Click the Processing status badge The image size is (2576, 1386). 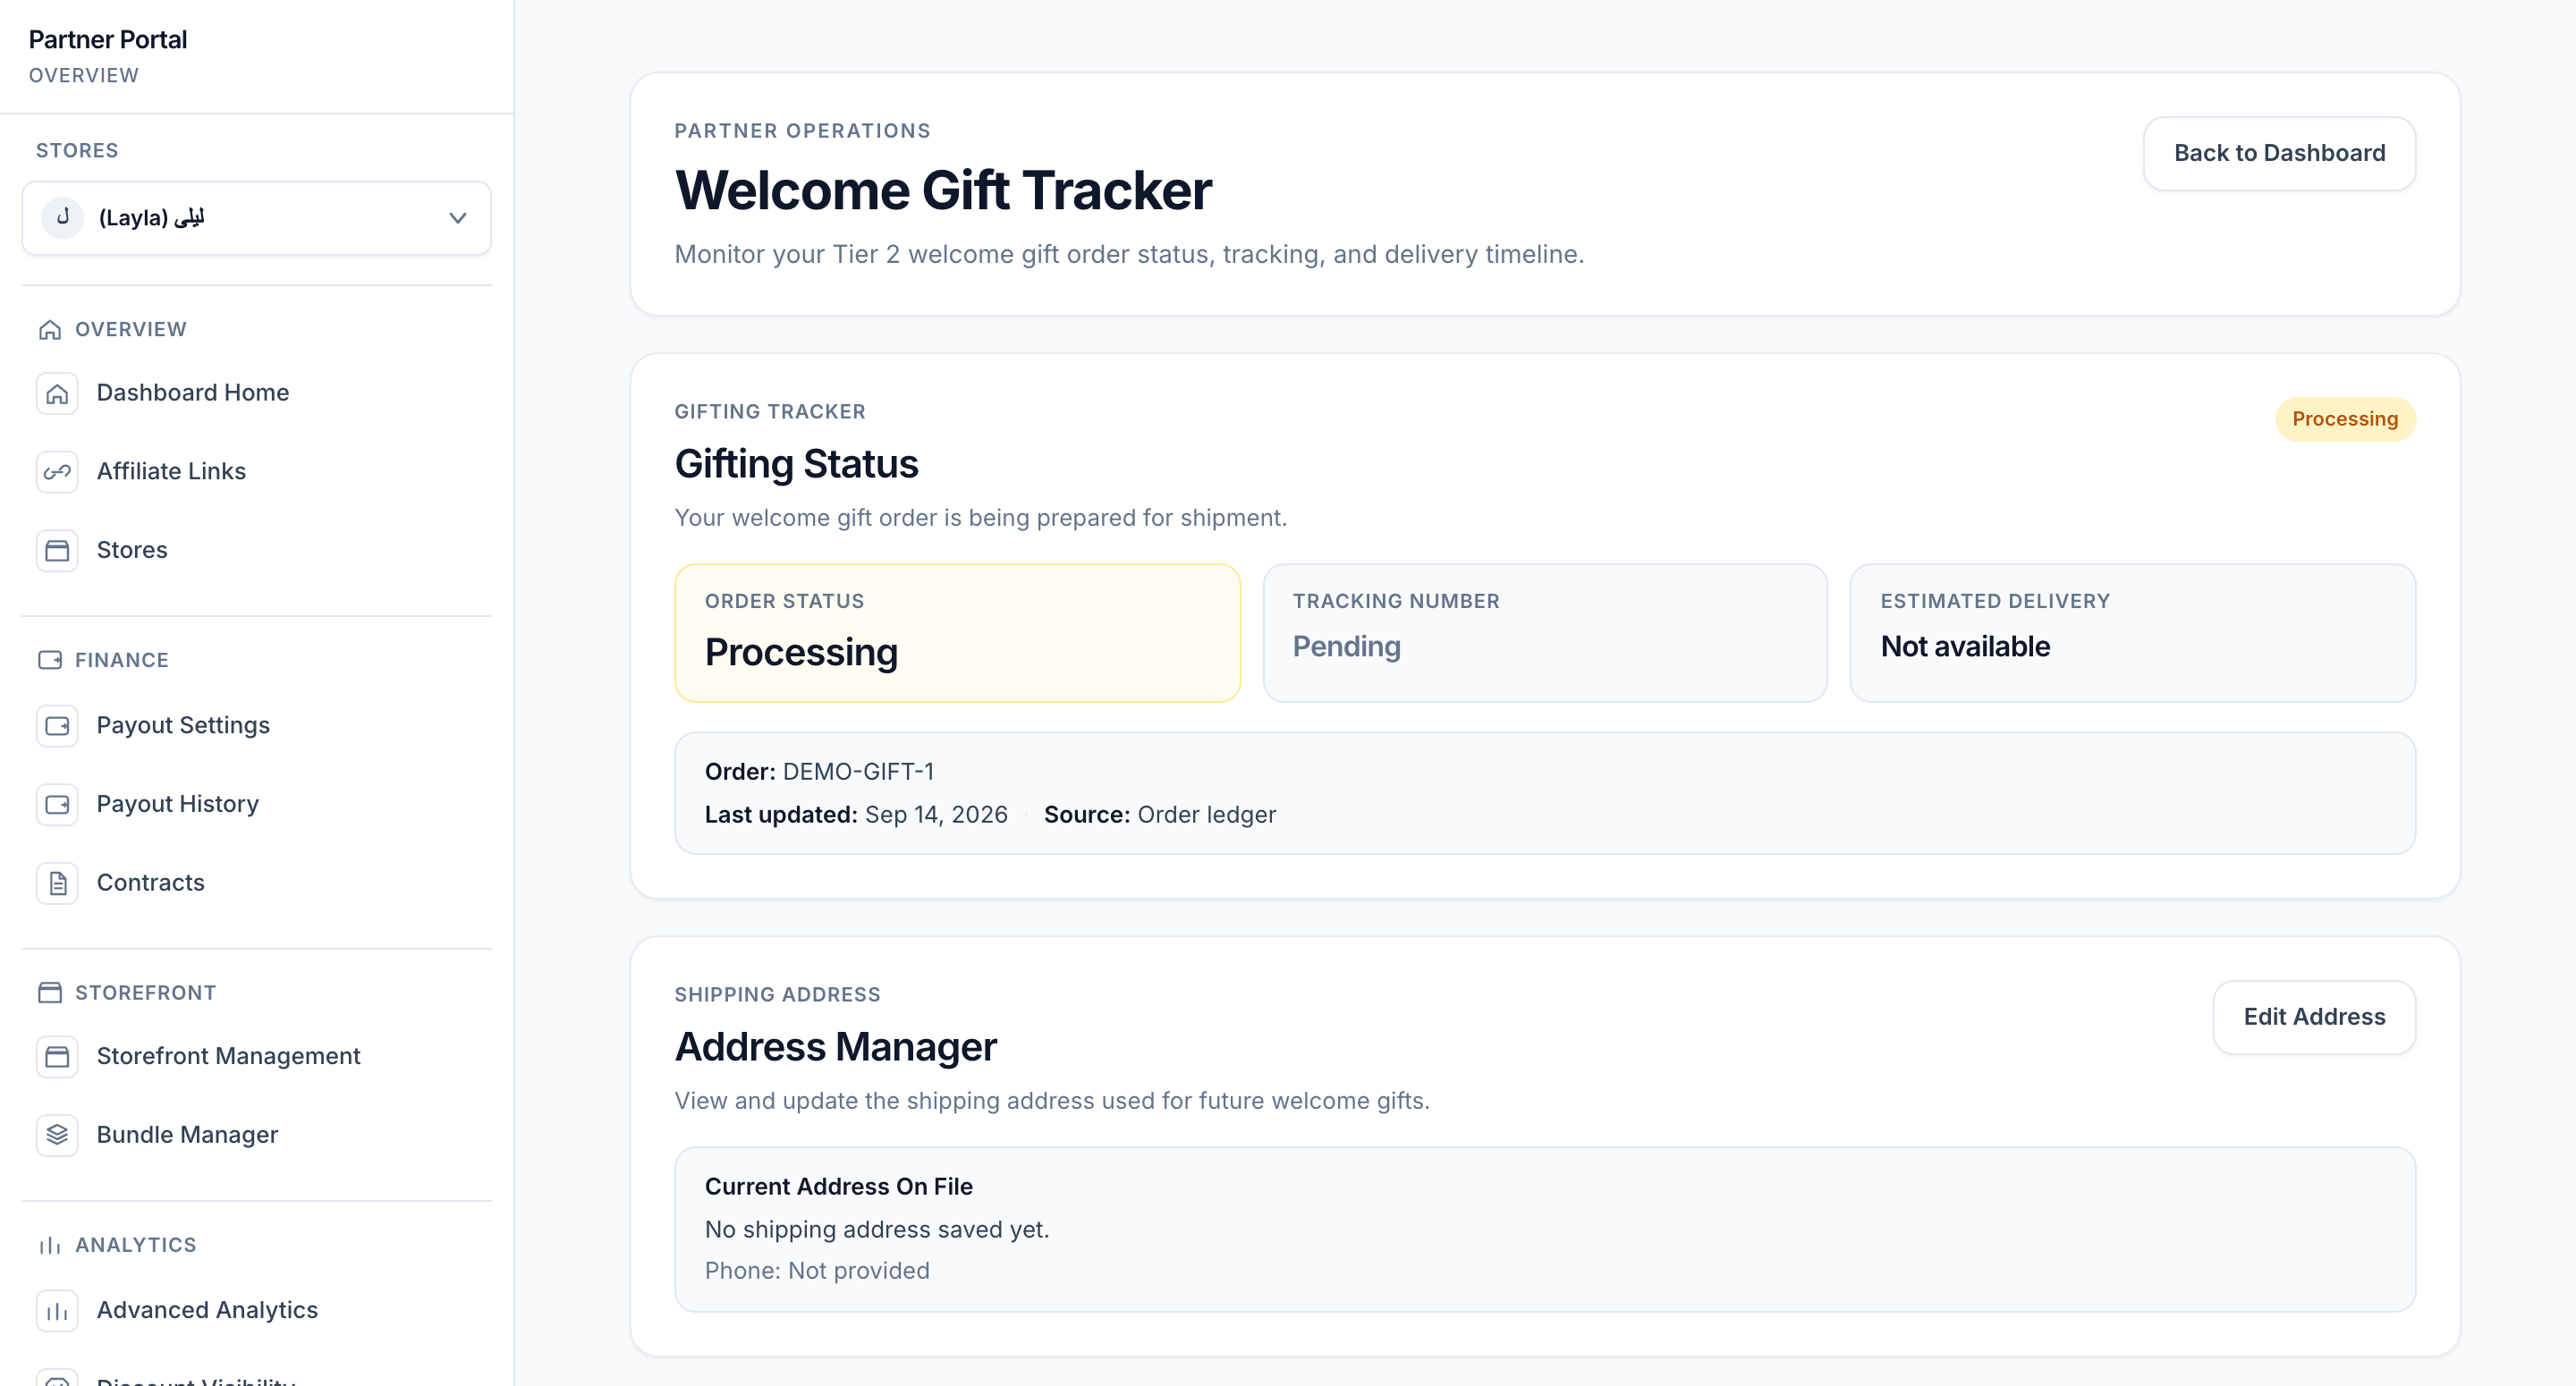2345,419
